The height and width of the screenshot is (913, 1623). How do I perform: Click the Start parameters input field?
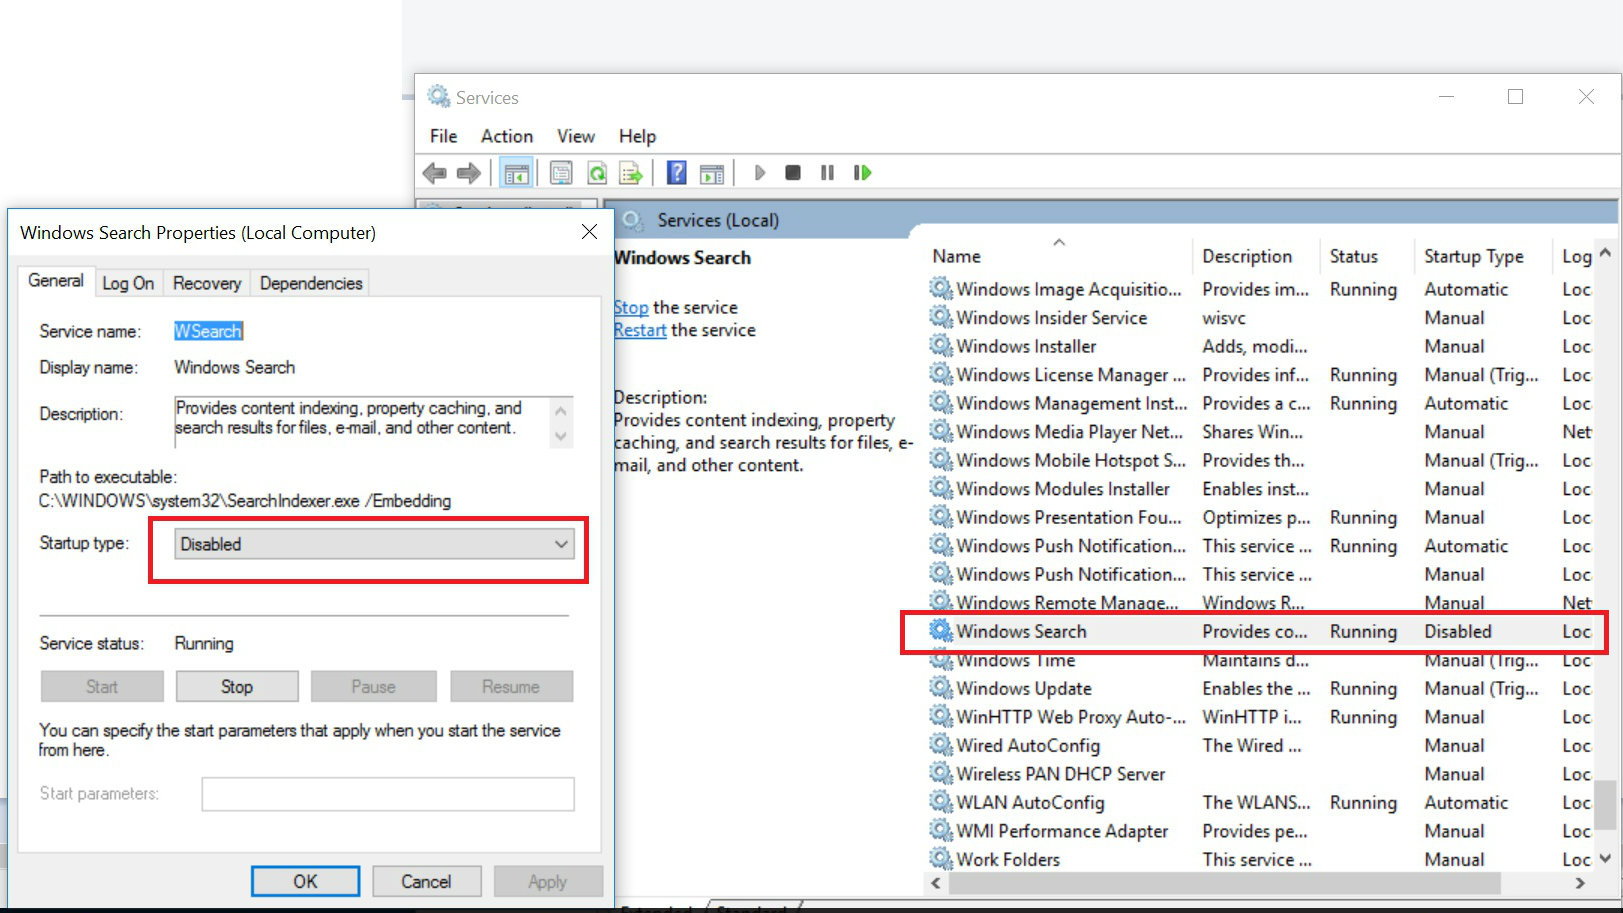point(388,794)
